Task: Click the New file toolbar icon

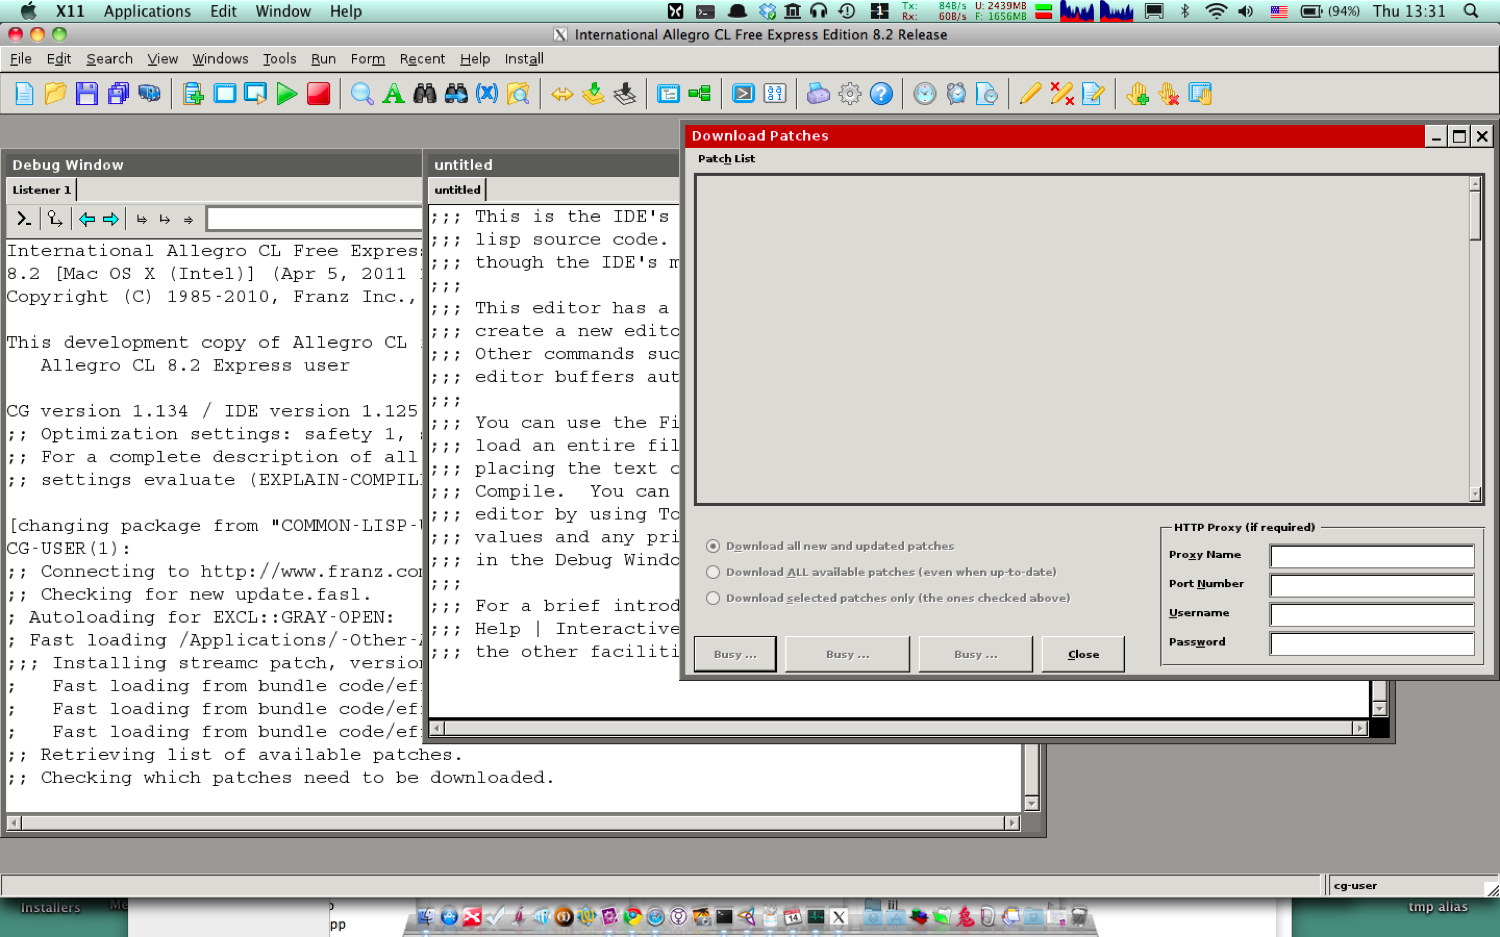Action: 25,94
